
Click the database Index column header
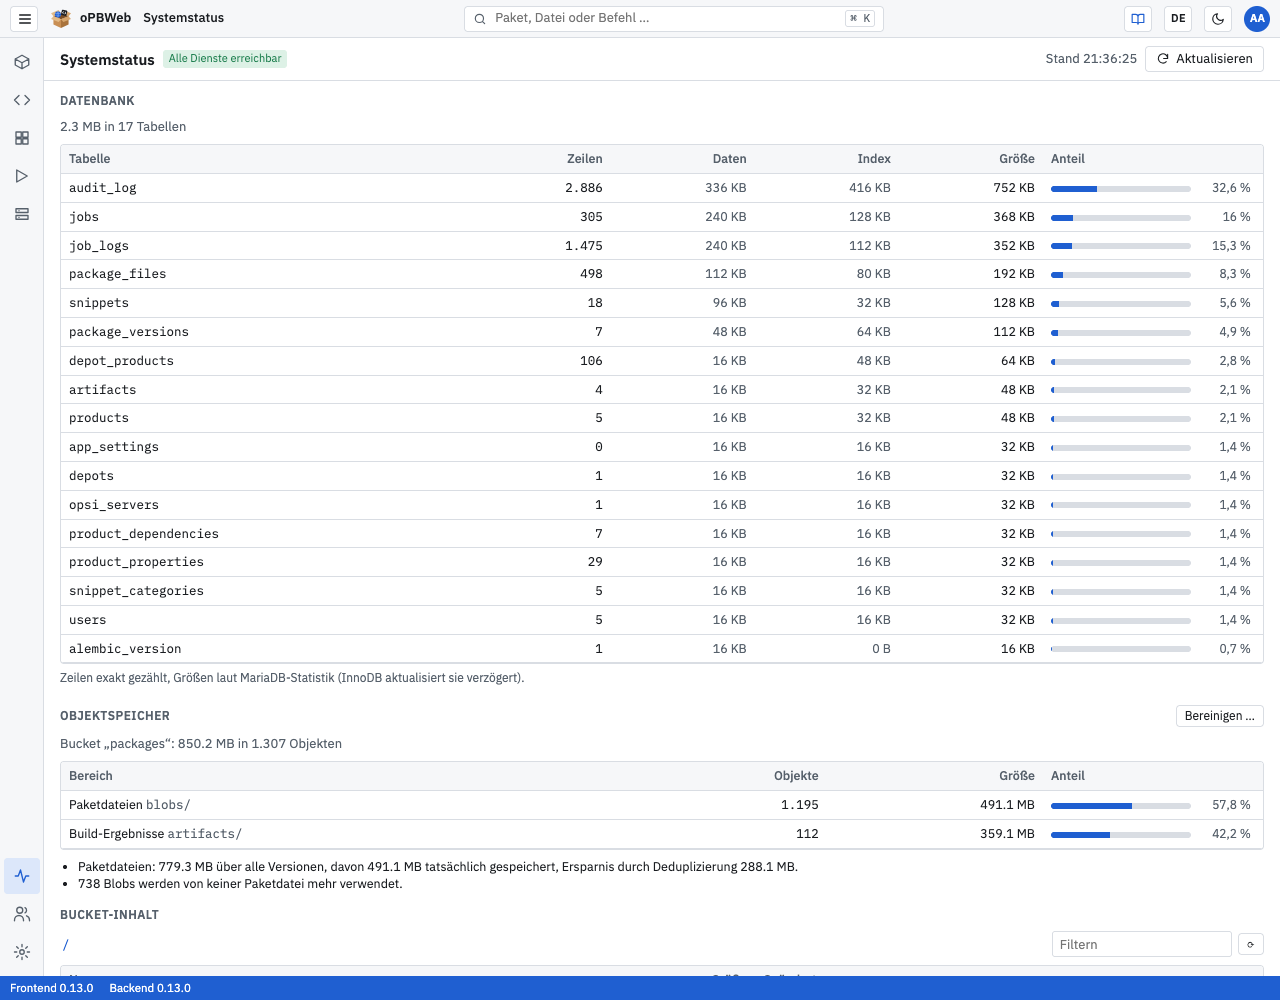click(x=874, y=159)
